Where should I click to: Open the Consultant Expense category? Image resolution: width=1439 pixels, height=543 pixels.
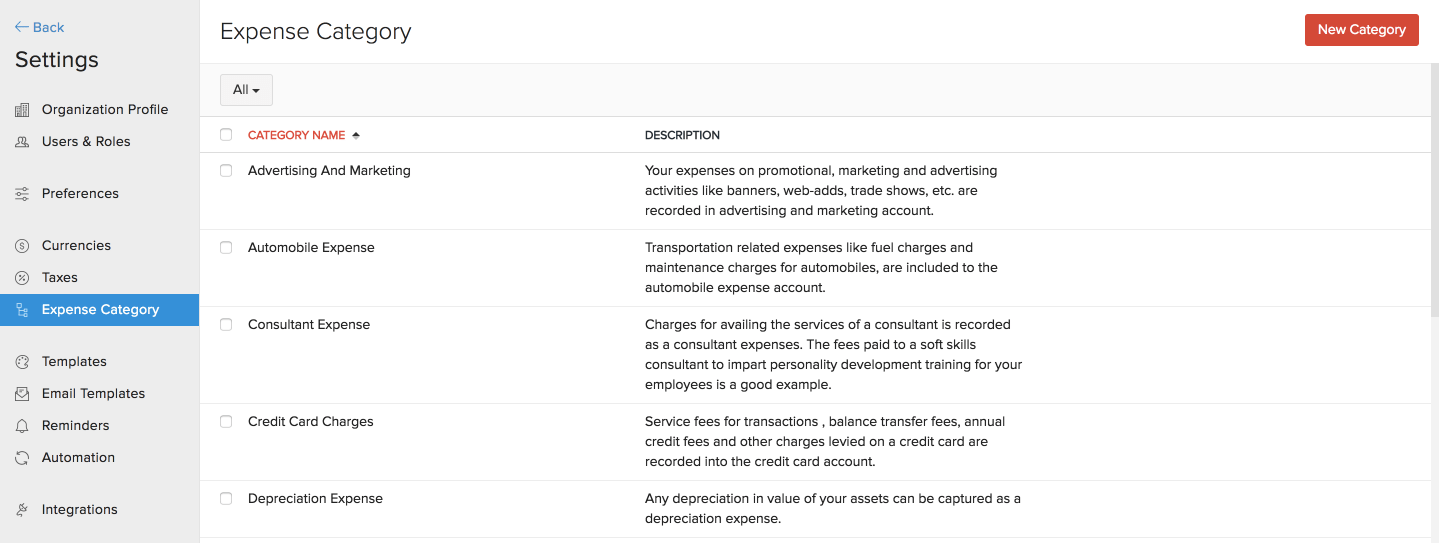tap(309, 325)
